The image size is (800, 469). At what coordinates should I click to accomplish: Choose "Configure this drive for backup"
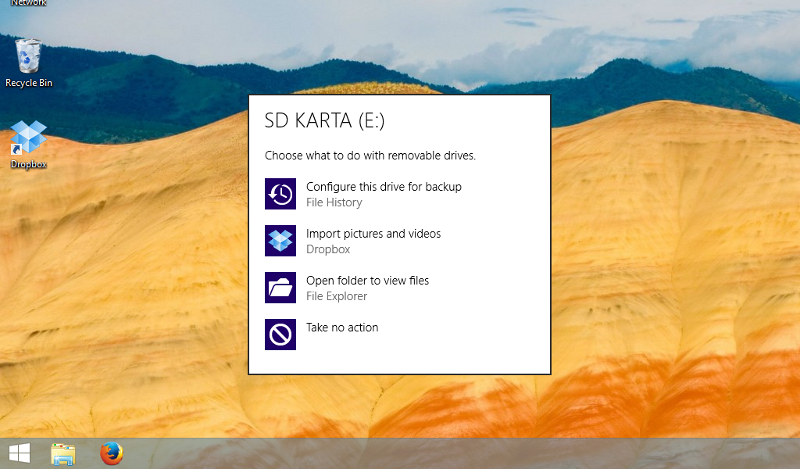[x=383, y=187]
